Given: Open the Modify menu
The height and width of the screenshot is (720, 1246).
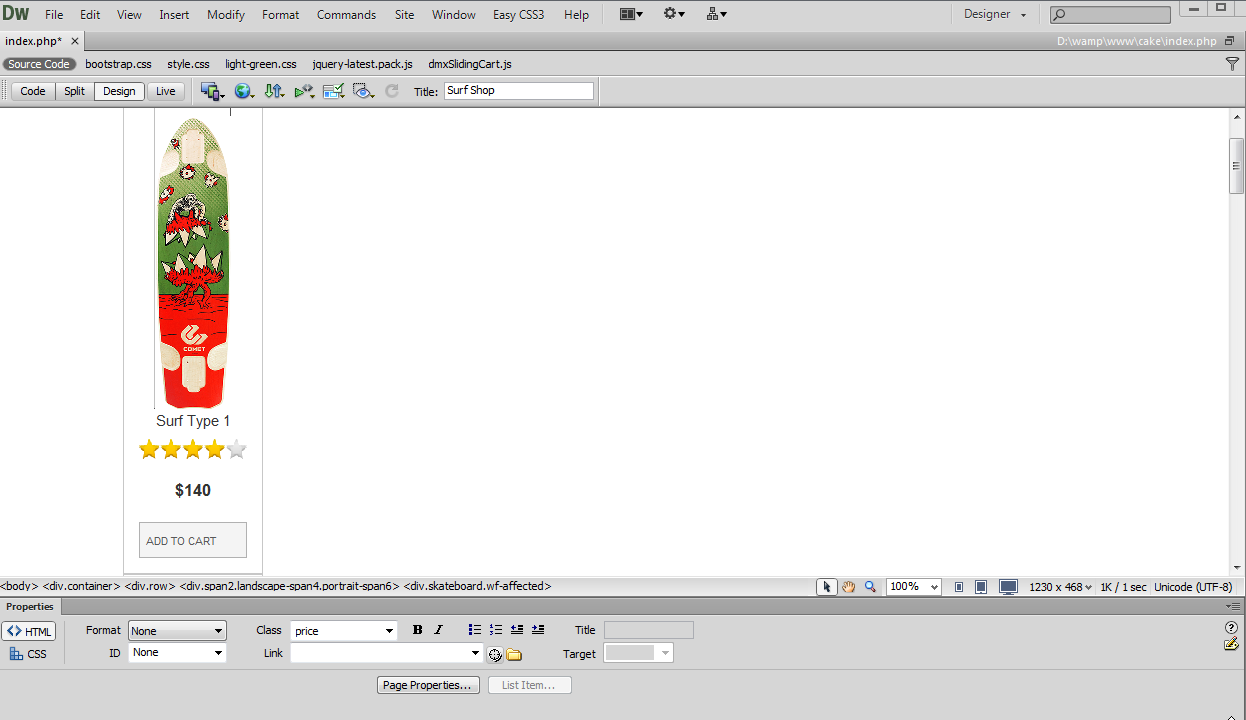Looking at the screenshot, I should [x=226, y=15].
